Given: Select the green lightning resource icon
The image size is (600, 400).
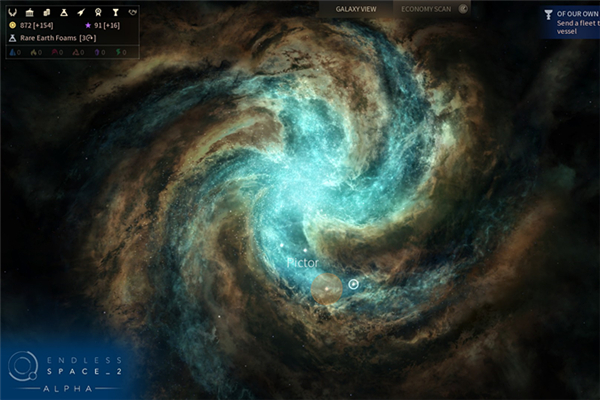Looking at the screenshot, I should click(118, 52).
